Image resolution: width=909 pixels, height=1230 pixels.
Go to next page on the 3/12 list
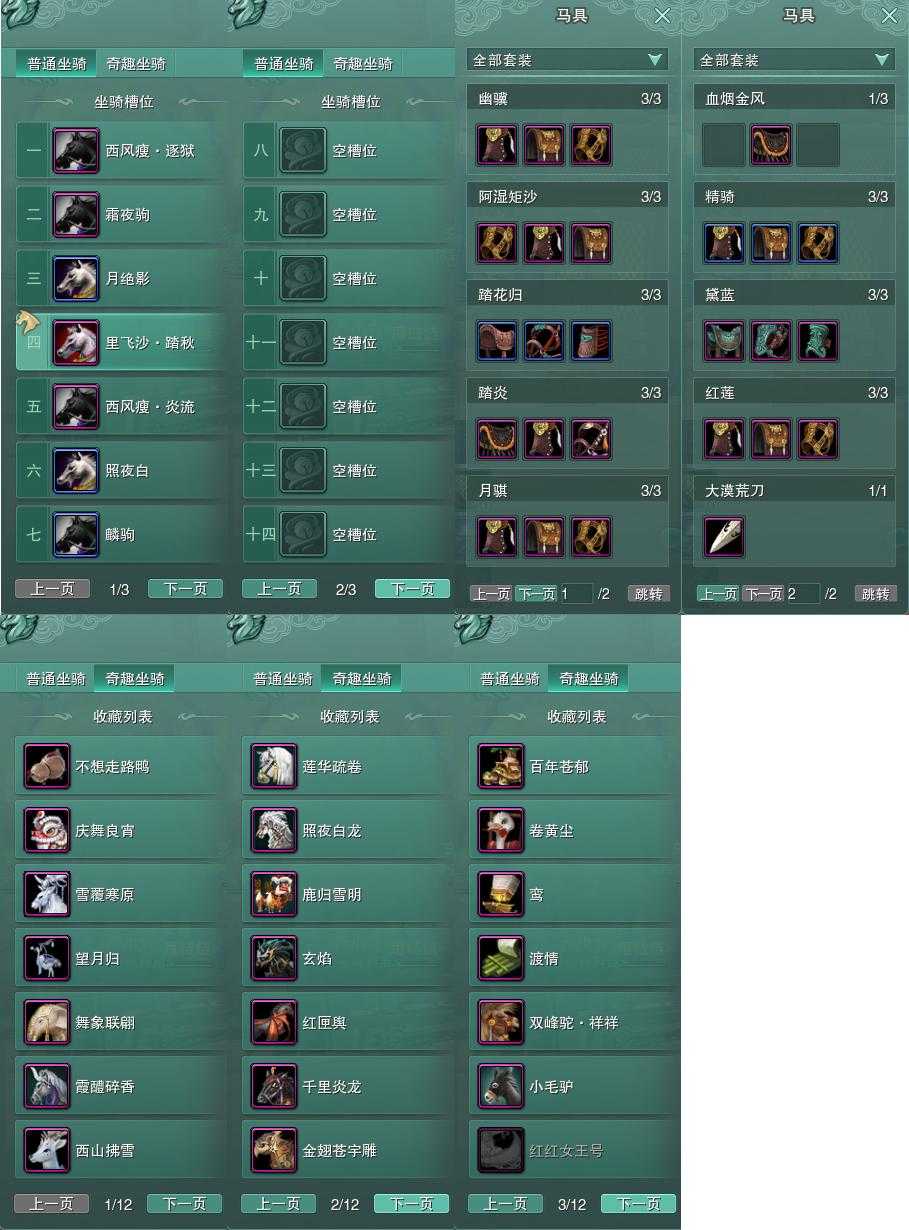(x=639, y=1203)
